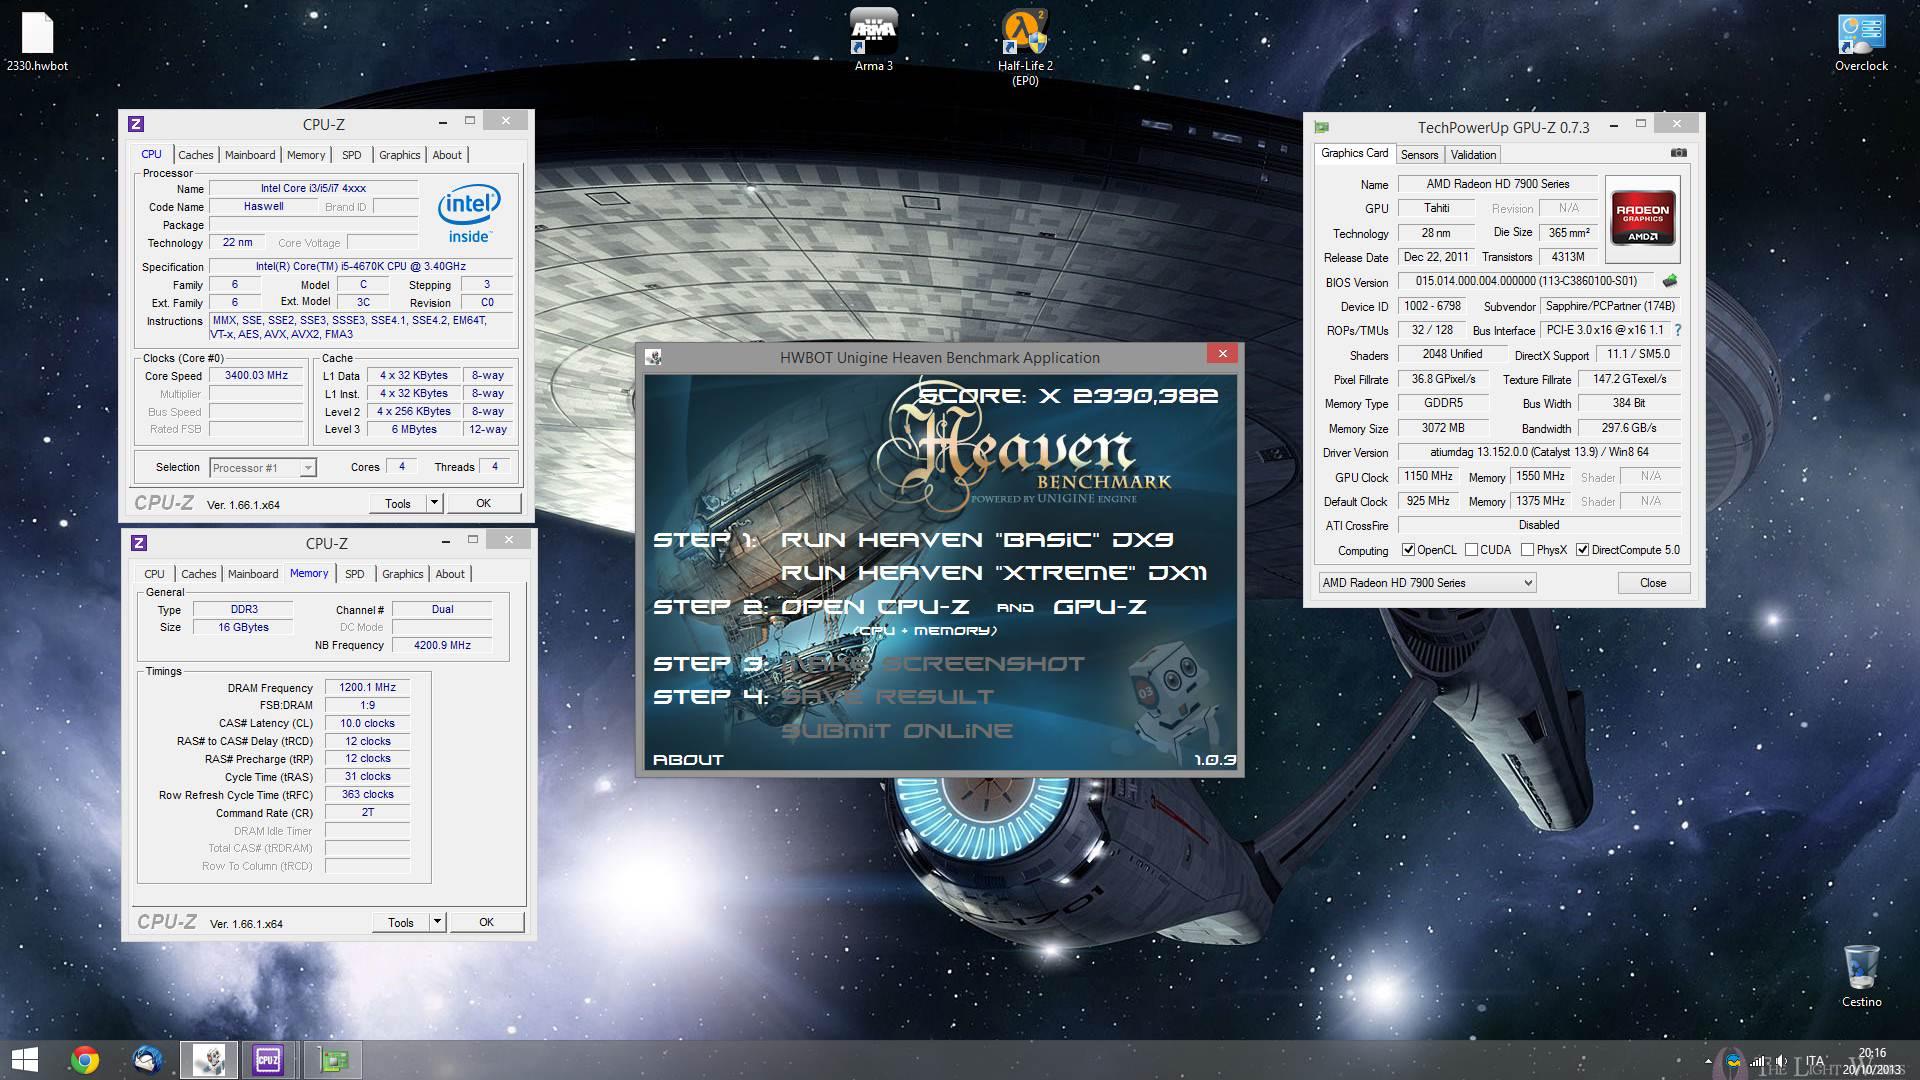The height and width of the screenshot is (1080, 1920).
Task: Click the GPU-Z title bar application icon
Action: coord(1322,127)
